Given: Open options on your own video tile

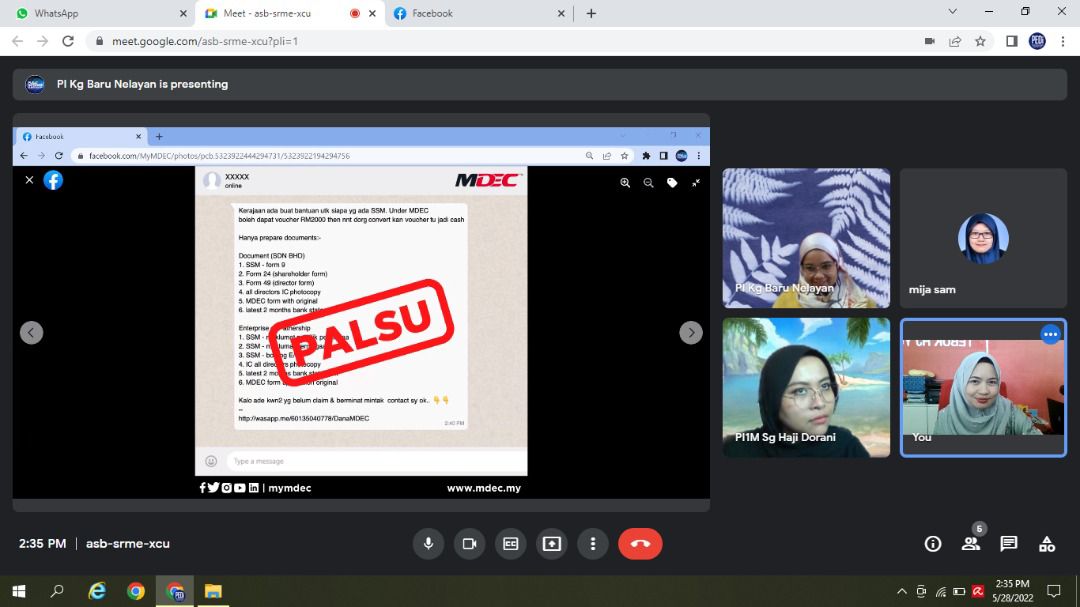Looking at the screenshot, I should click(1050, 335).
